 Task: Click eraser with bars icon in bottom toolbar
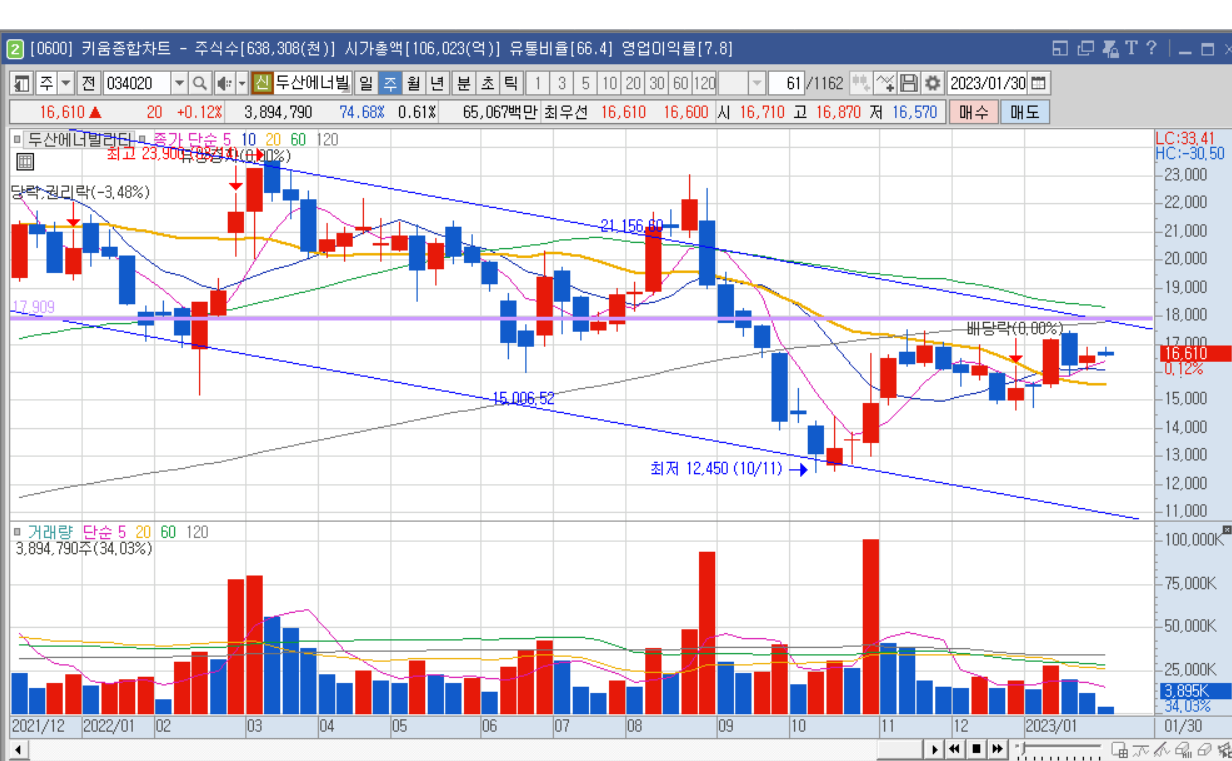(1185, 749)
